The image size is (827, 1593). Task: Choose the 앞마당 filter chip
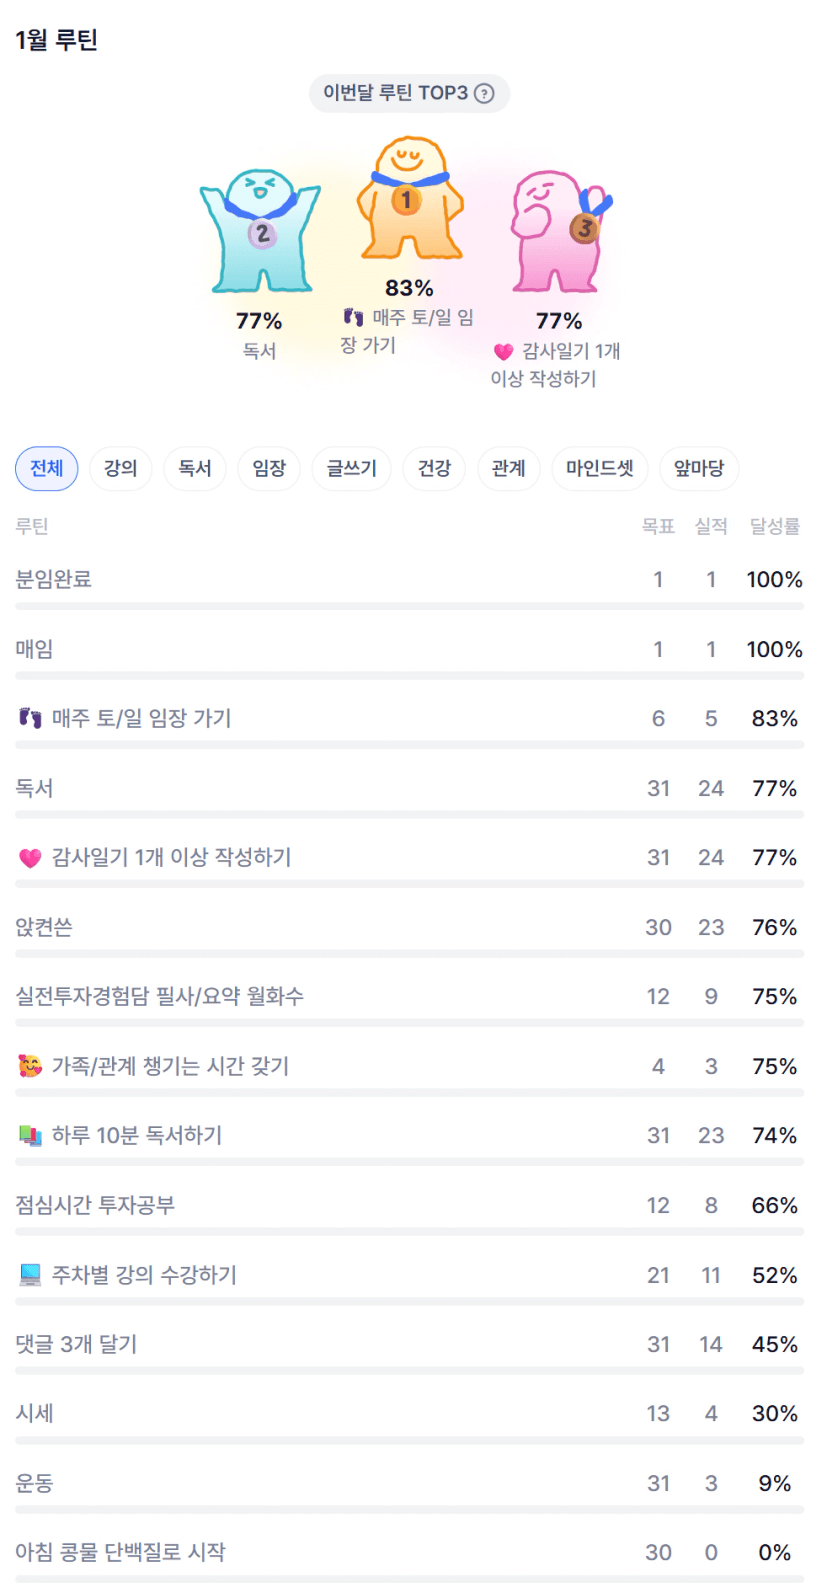pos(698,468)
